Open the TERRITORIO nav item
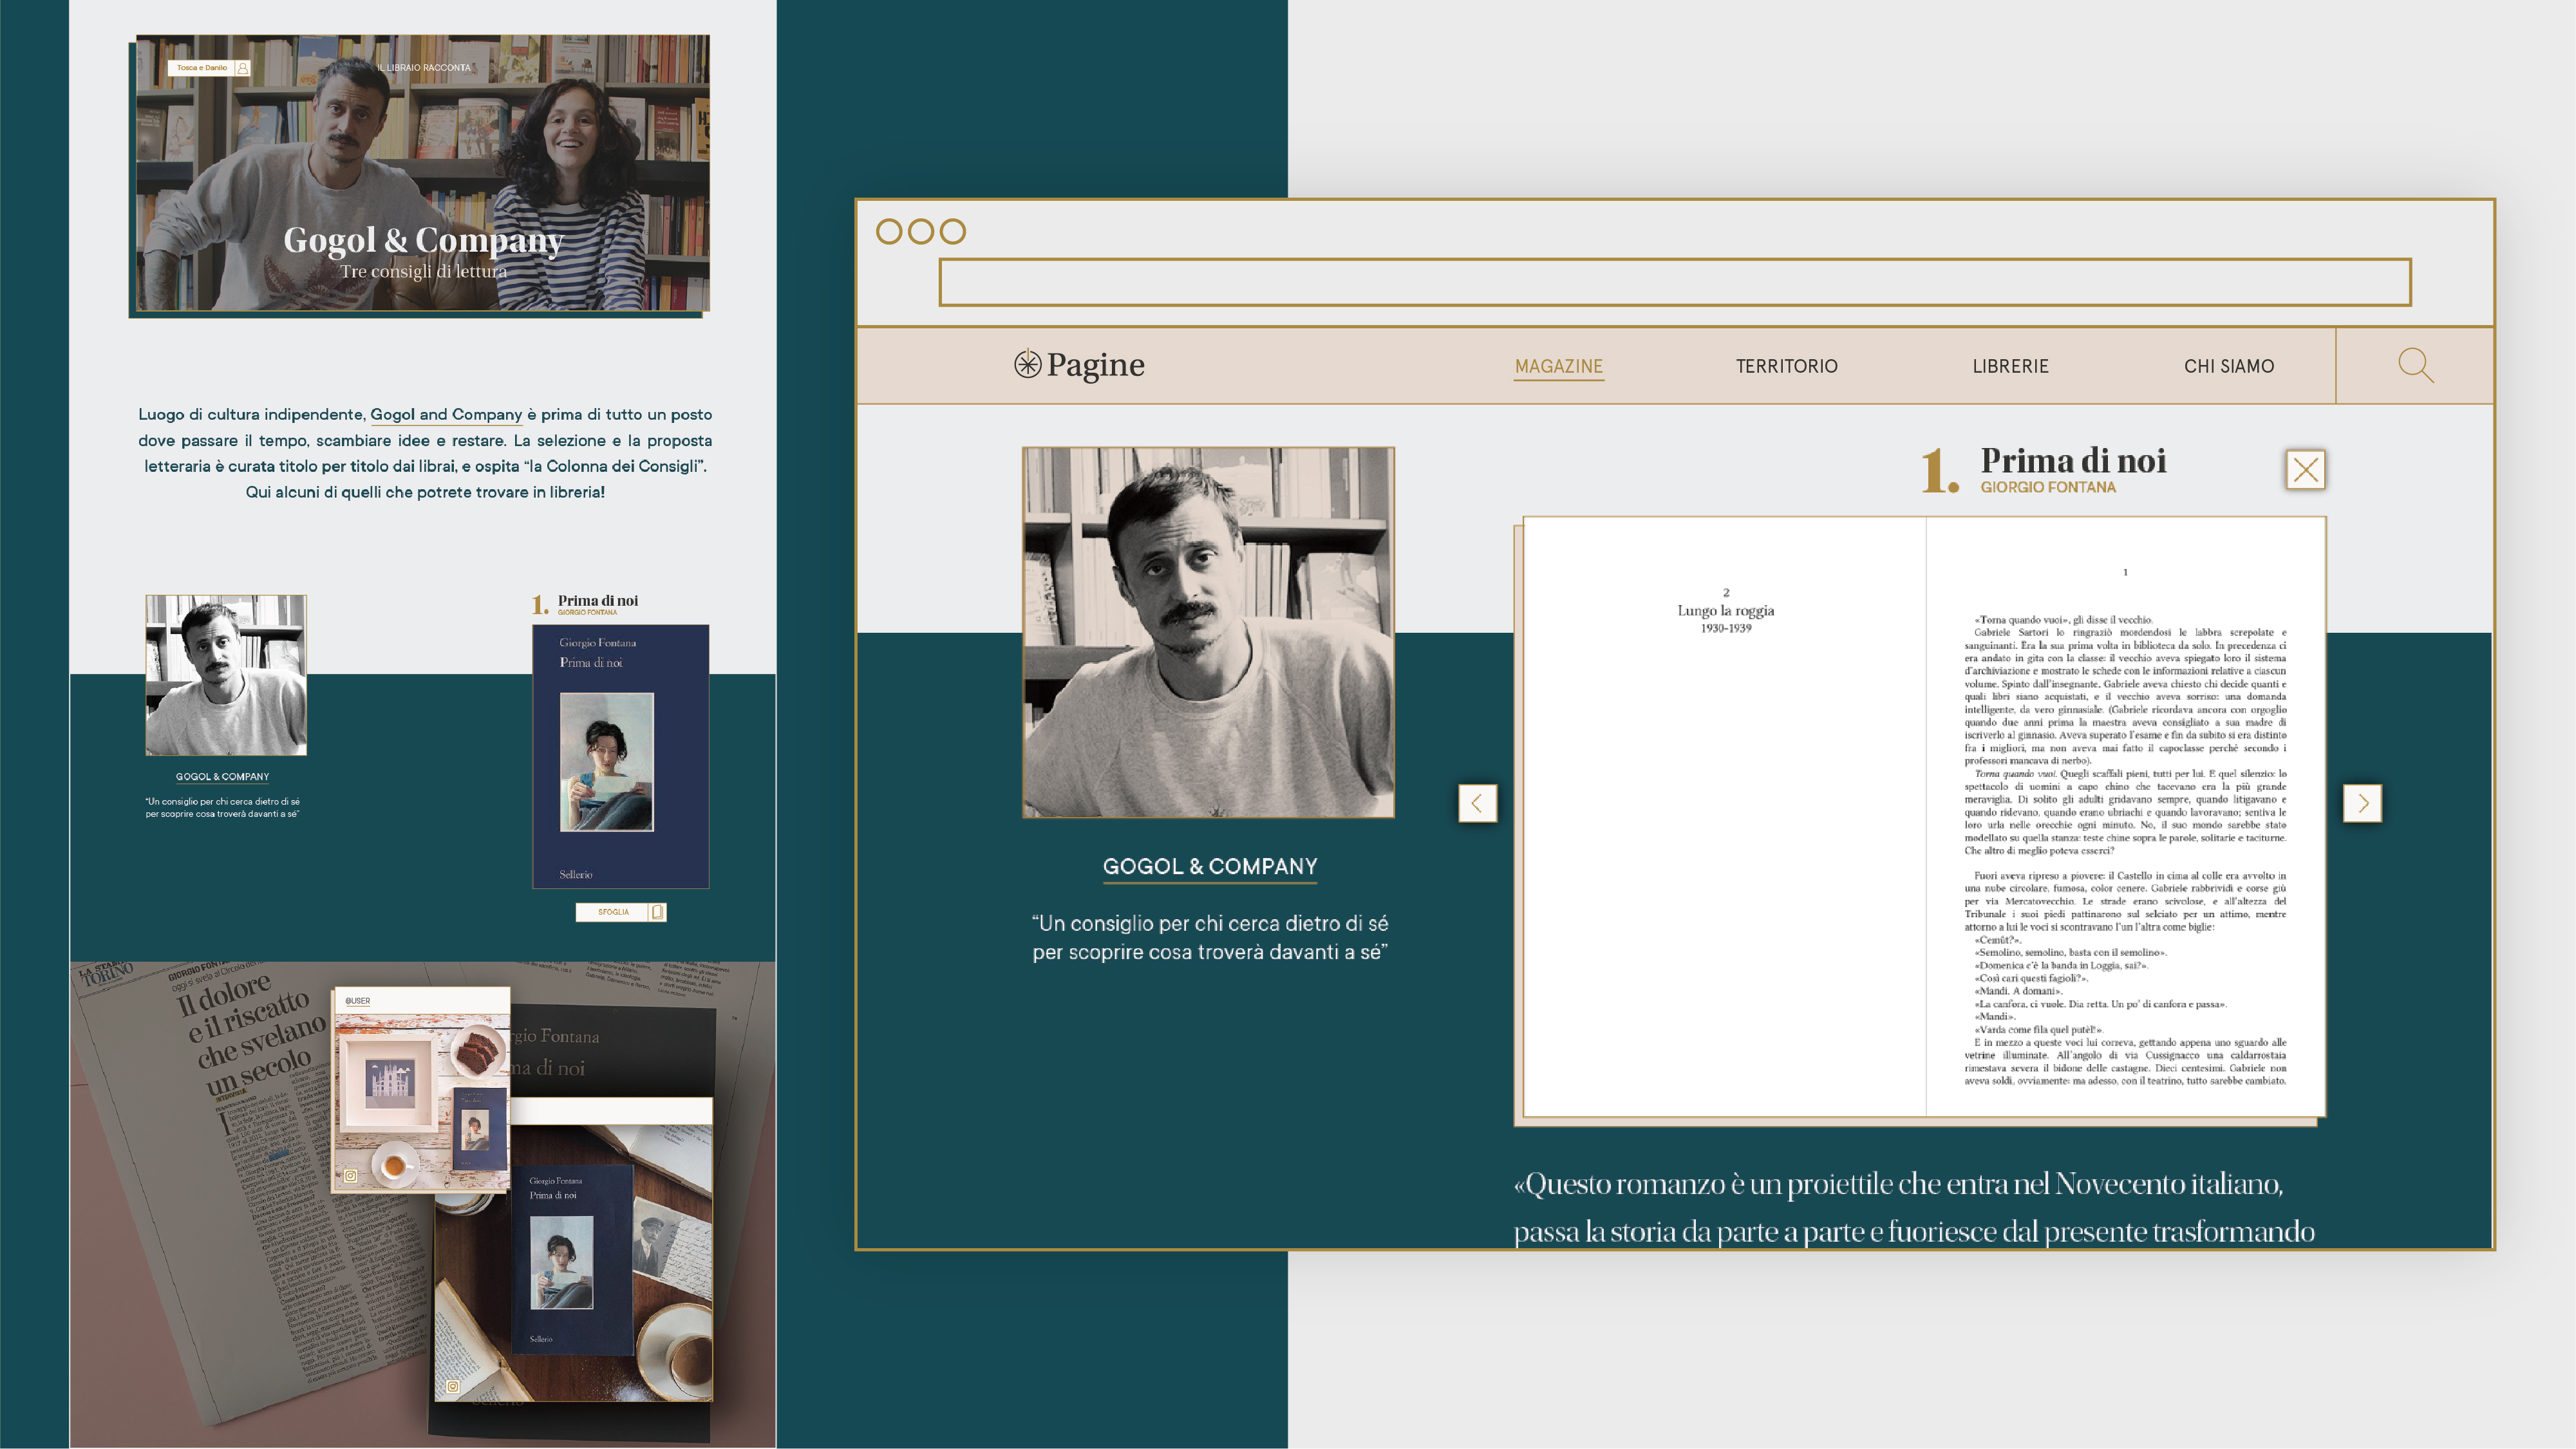This screenshot has height=1449, width=2576. coord(1786,367)
